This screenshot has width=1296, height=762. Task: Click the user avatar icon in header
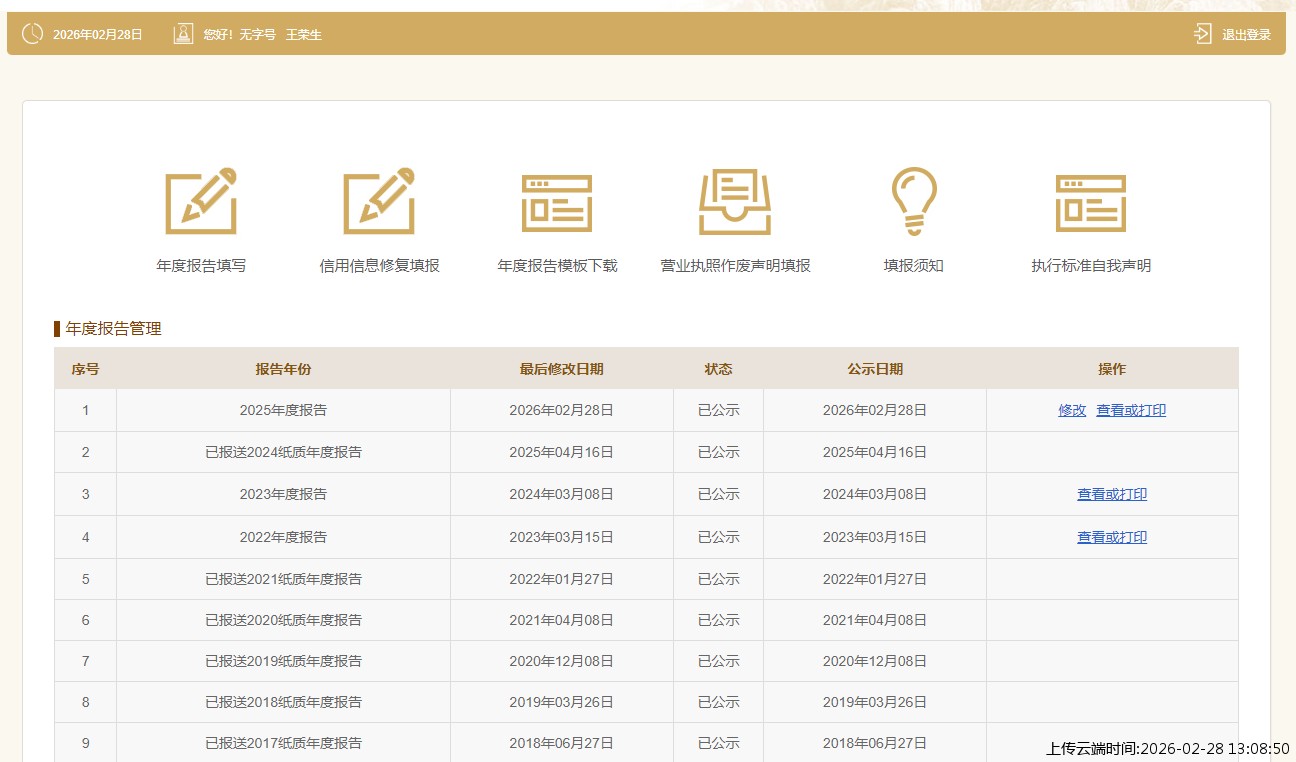click(183, 34)
